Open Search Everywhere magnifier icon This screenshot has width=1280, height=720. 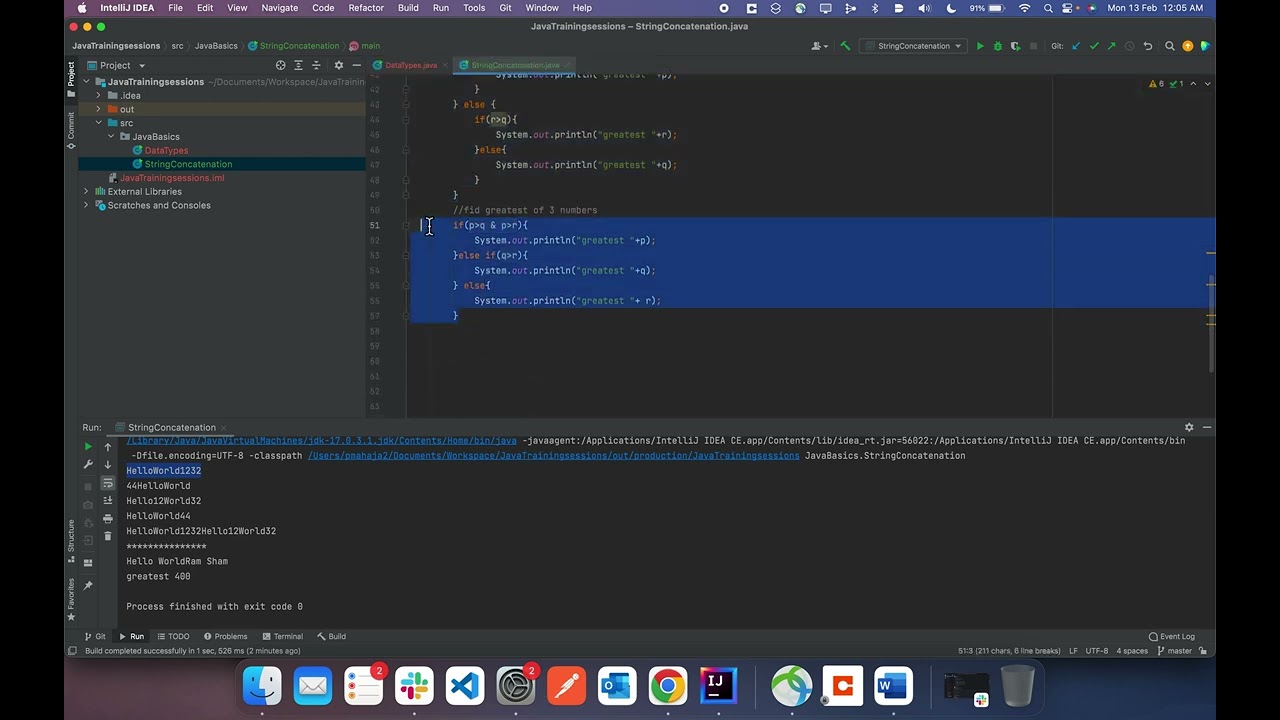pos(1169,46)
